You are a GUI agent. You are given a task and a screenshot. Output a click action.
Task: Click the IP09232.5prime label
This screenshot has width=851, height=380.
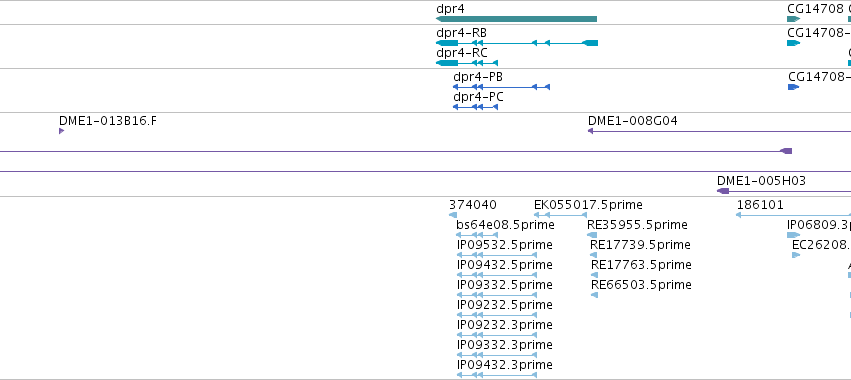point(505,305)
